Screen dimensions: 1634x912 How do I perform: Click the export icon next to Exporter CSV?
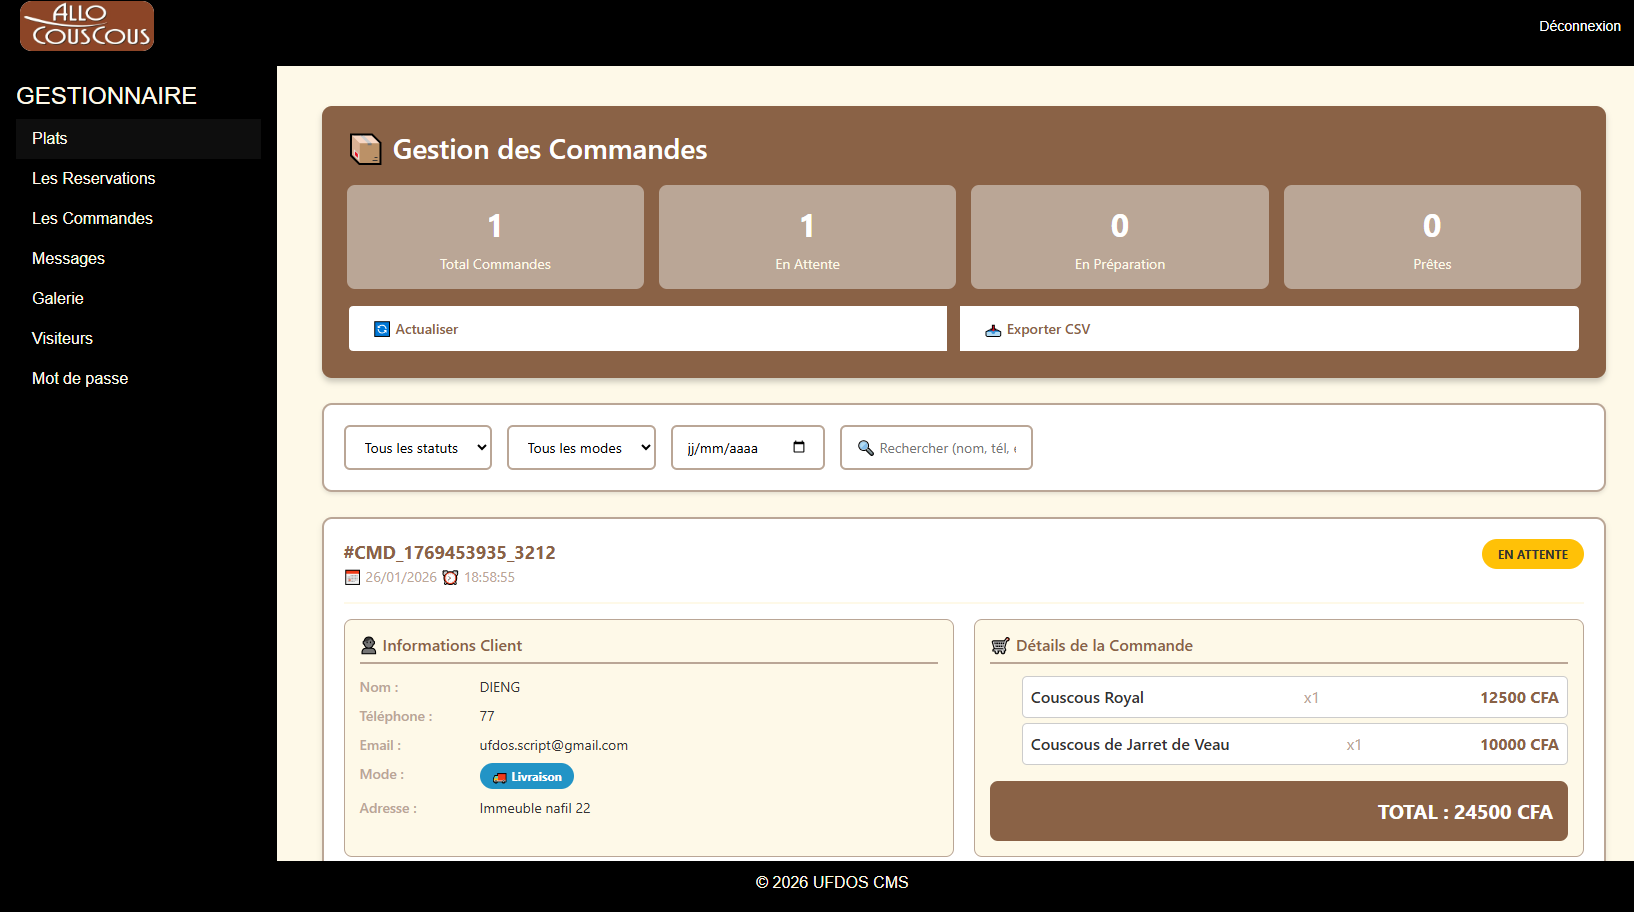coord(993,330)
